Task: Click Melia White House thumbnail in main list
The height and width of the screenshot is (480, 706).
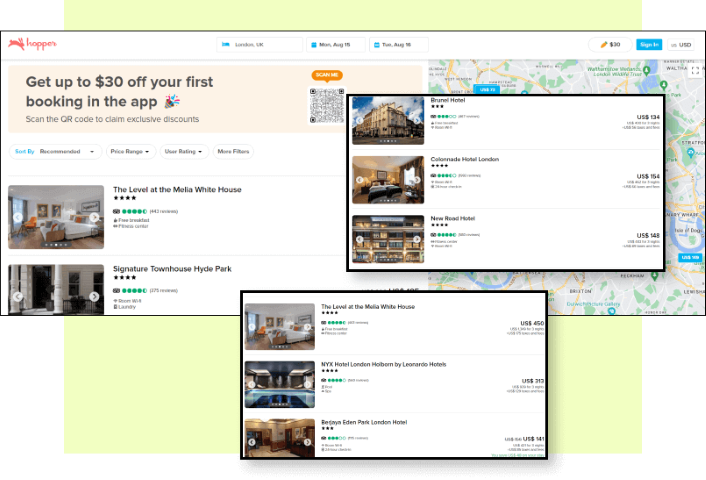Action: click(56, 217)
